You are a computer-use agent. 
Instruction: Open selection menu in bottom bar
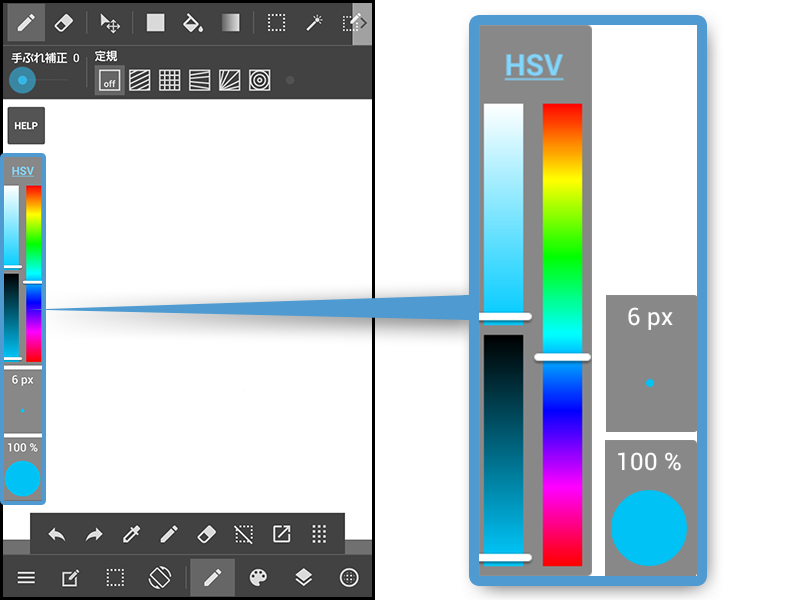click(x=115, y=578)
